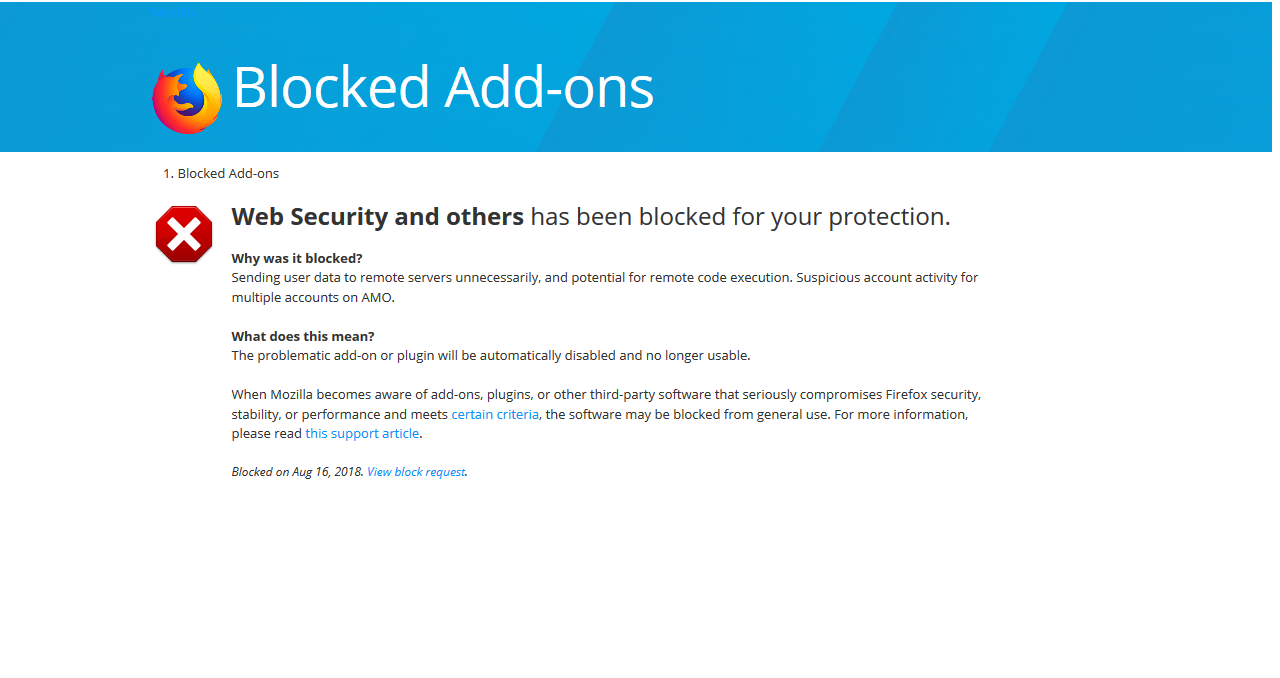Click the Web Security and others heading
The width and height of the screenshot is (1280, 678).
[x=377, y=216]
